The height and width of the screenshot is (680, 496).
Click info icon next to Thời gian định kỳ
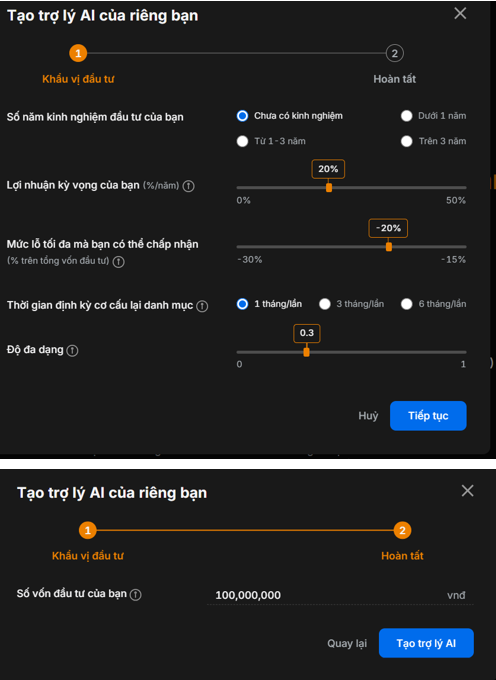(202, 306)
